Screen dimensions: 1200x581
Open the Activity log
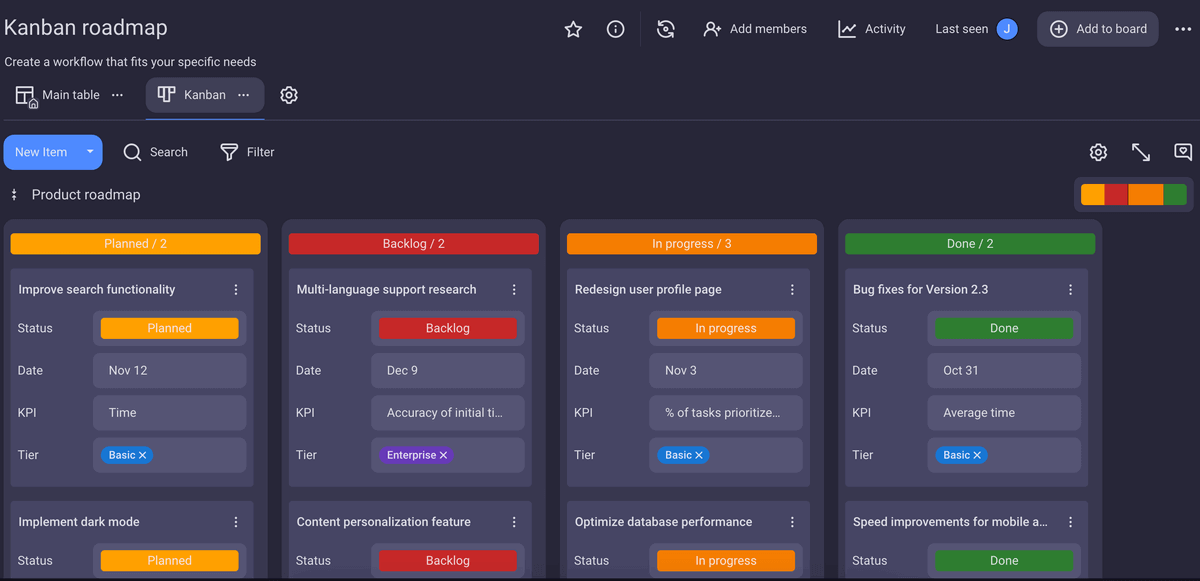tap(872, 29)
